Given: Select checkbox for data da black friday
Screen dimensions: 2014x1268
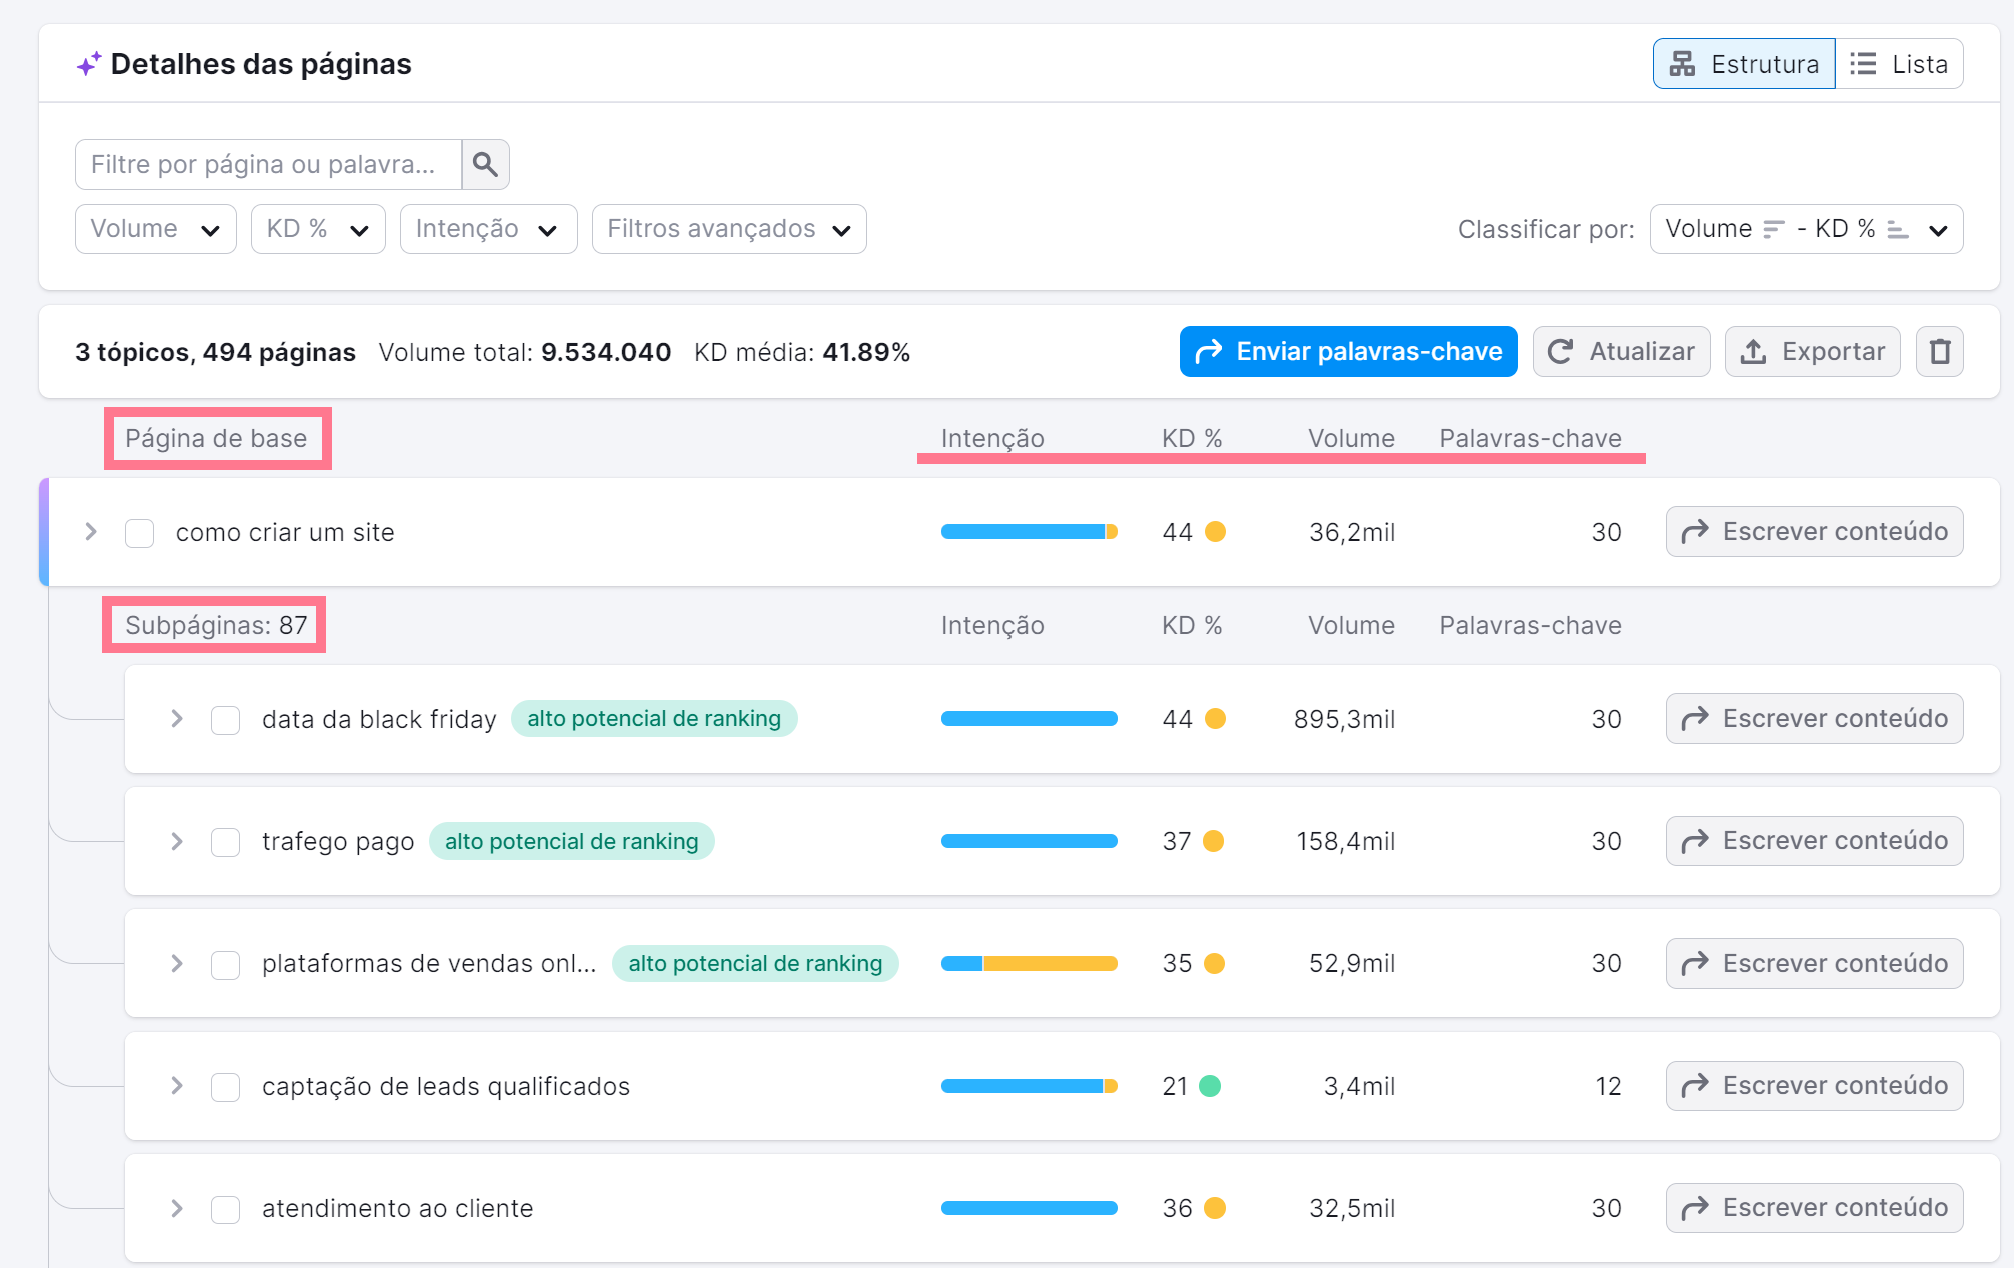Looking at the screenshot, I should [x=226, y=720].
